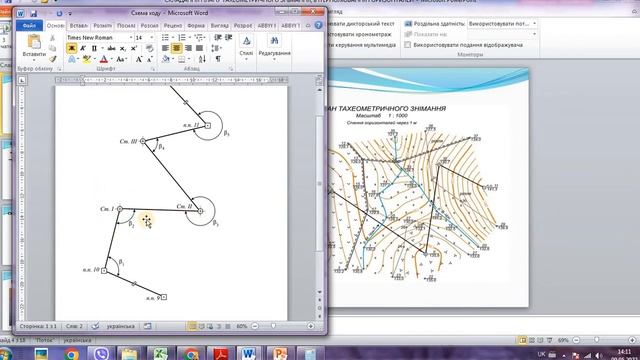640x360 pixels.
Task: Toggle bold formatting in Word ribbon
Action: pyautogui.click(x=71, y=49)
